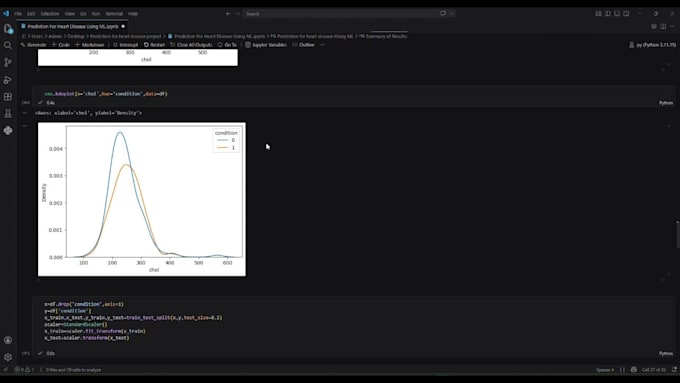This screenshot has height=383, width=680.
Task: Open notebook toolbar overflow ellipsis
Action: click(323, 45)
